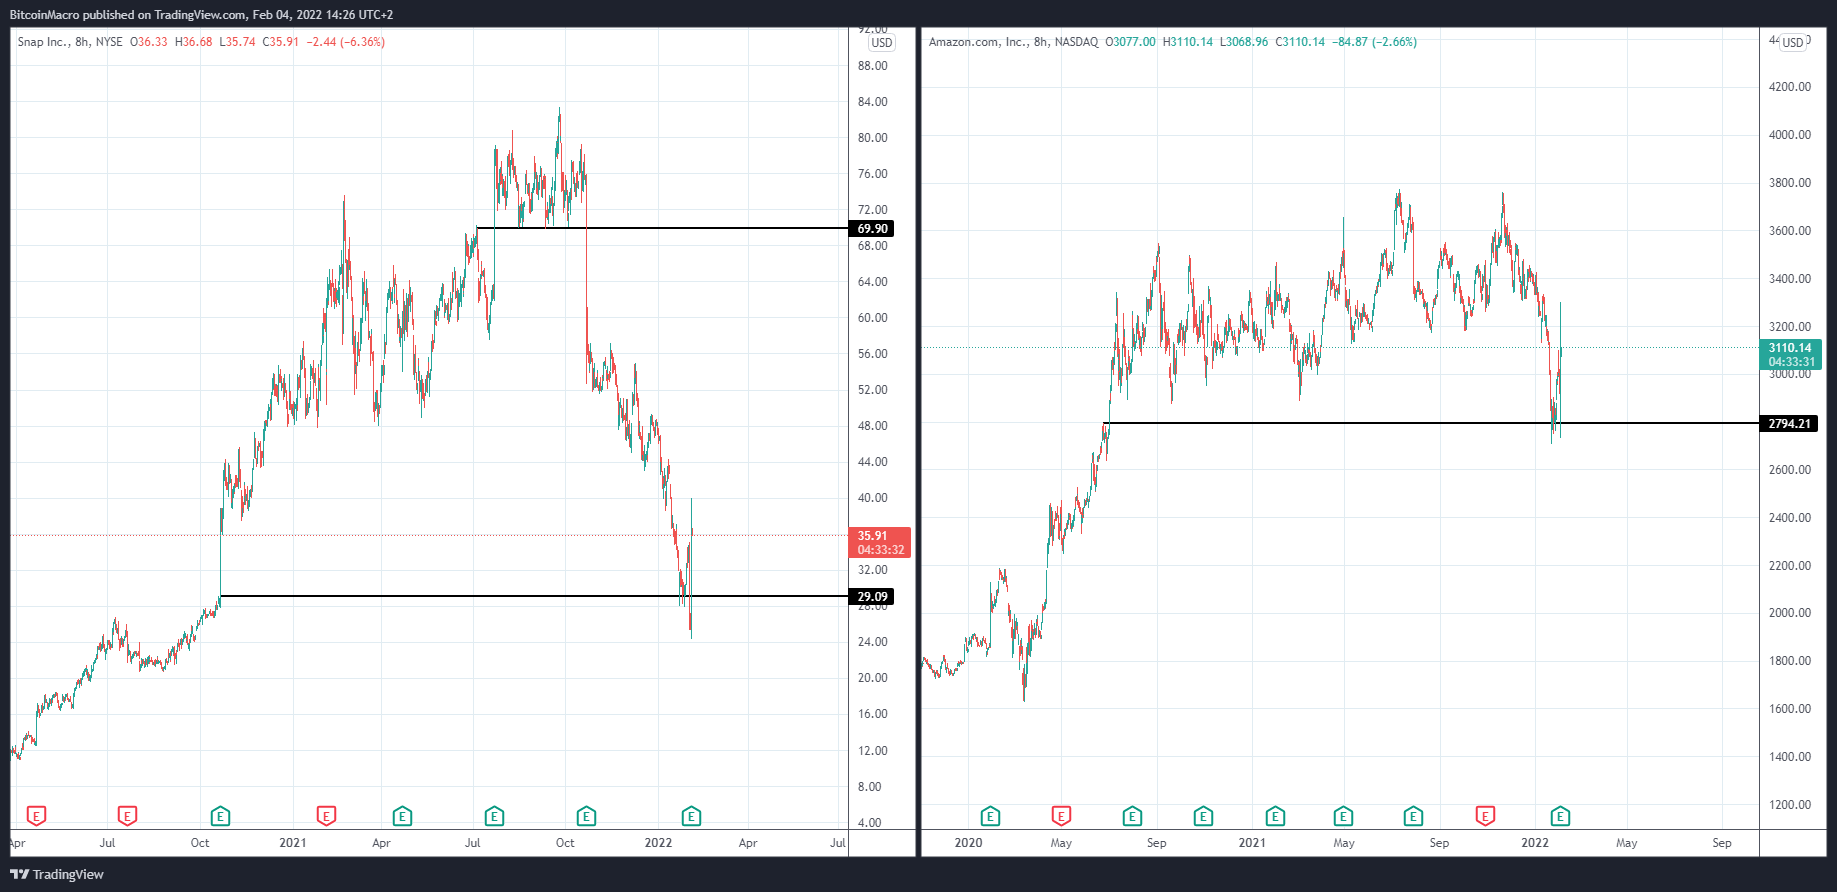Click Snap's high value H36.68
Image resolution: width=1837 pixels, height=892 pixels.
pos(193,42)
